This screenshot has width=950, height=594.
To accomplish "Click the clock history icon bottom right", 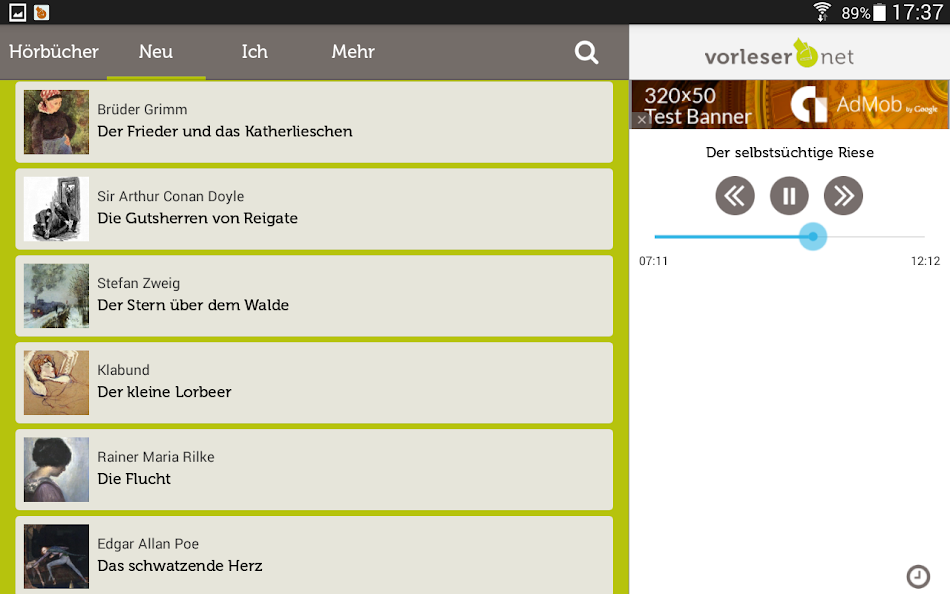I will tap(918, 576).
